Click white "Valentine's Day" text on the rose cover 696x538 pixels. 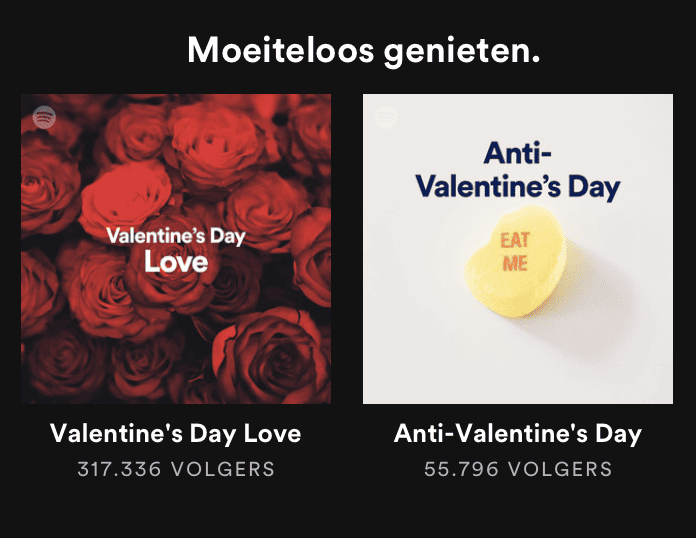175,237
